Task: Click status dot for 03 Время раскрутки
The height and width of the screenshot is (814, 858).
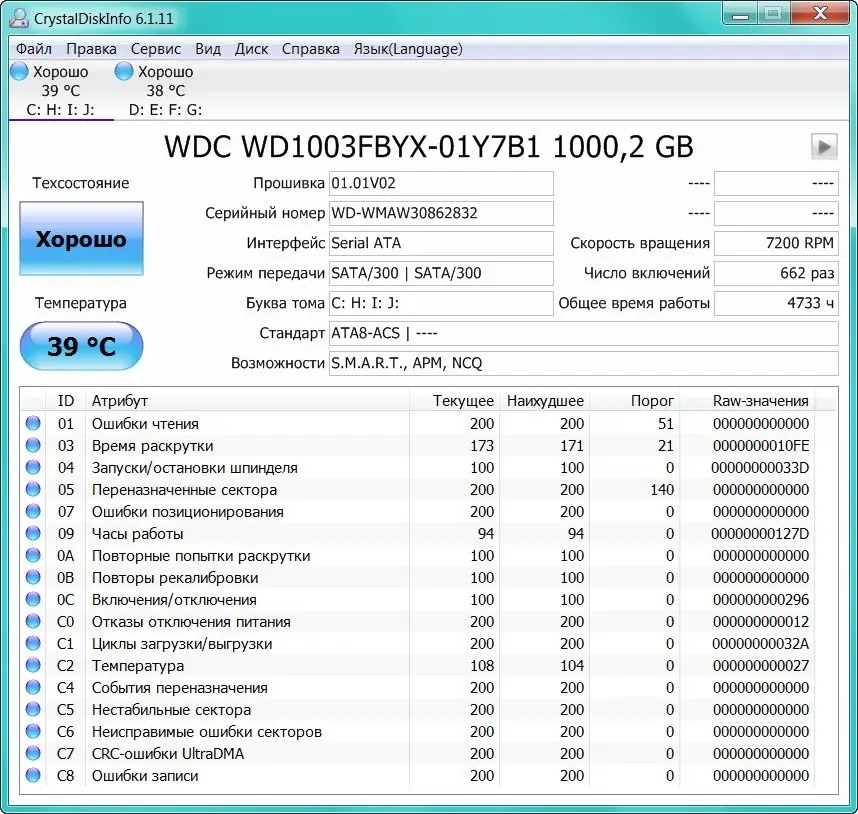Action: [x=33, y=445]
